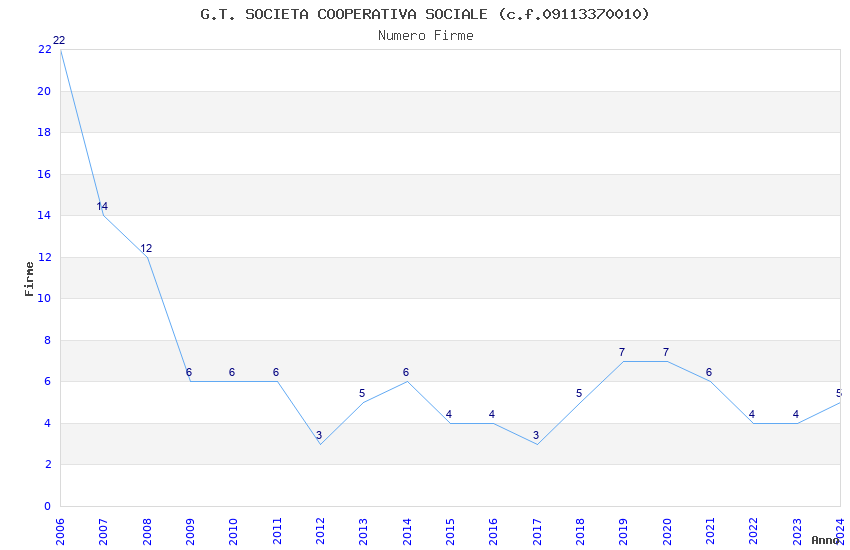Click data label 6 for year 2009
Viewport: 850px width, 550px height.
click(x=189, y=372)
